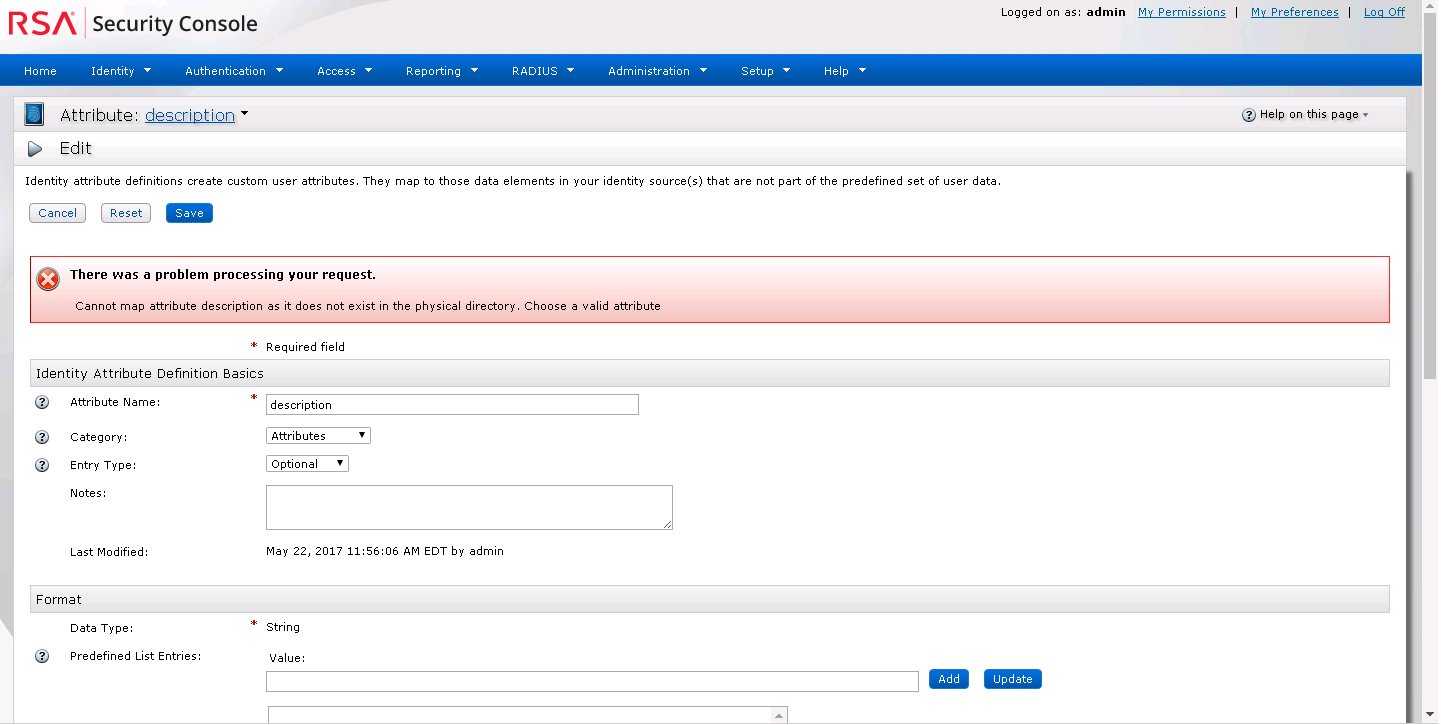Click the Save button
This screenshot has height=725, width=1441.
click(189, 213)
